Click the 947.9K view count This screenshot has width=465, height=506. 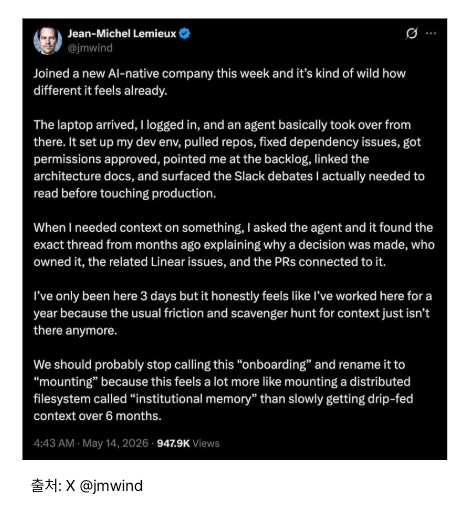coord(173,443)
